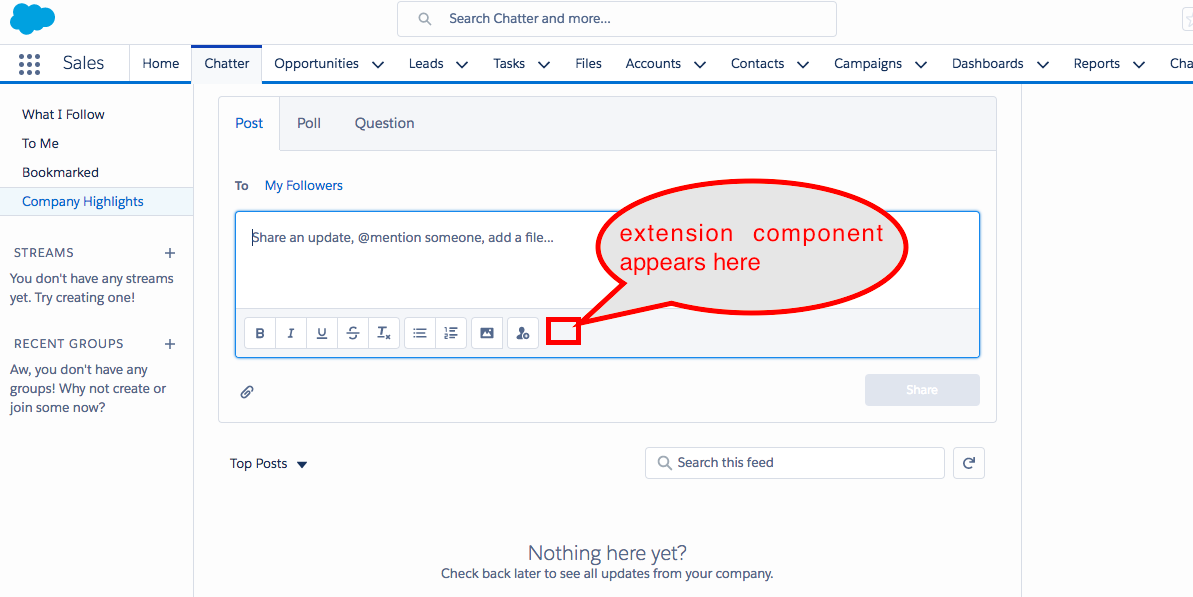Click the @mention people icon
Image resolution: width=1193 pixels, height=597 pixels.
tap(523, 333)
